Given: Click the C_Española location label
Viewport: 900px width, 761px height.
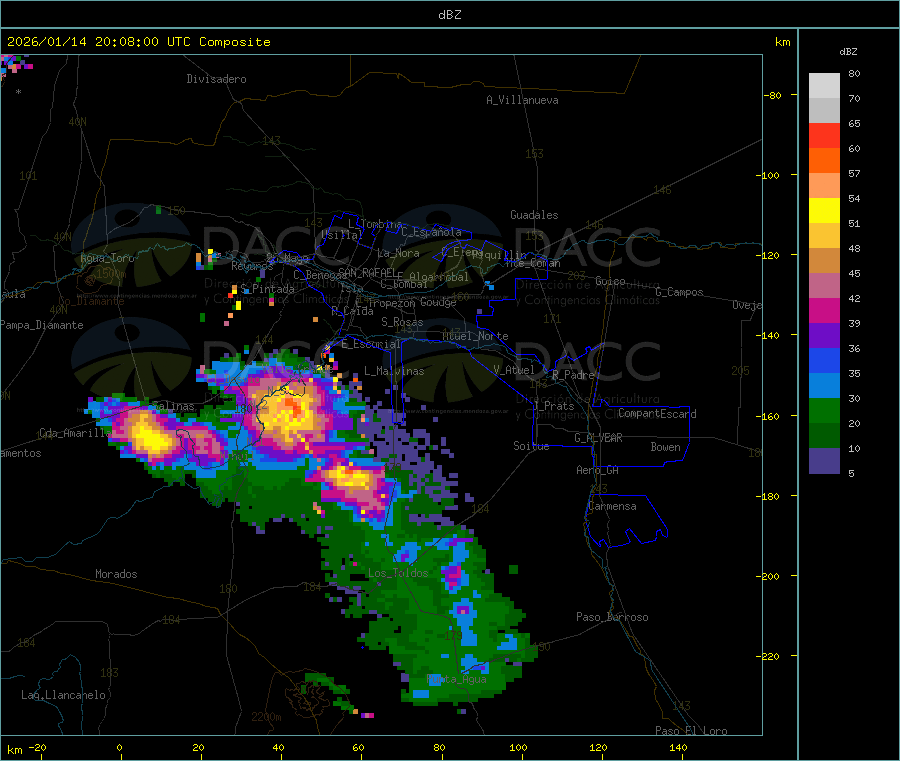Looking at the screenshot, I should point(431,232).
